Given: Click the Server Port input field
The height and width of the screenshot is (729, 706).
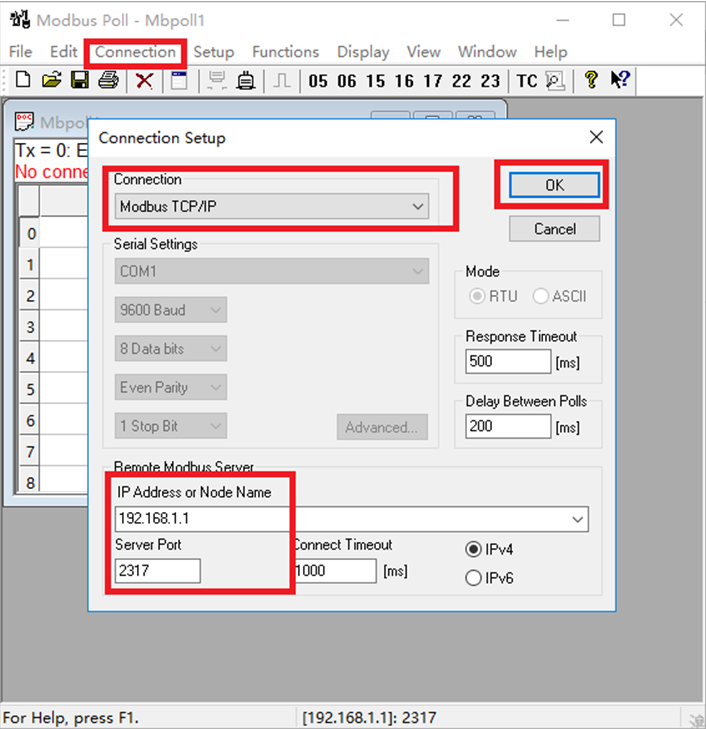Looking at the screenshot, I should click(158, 571).
